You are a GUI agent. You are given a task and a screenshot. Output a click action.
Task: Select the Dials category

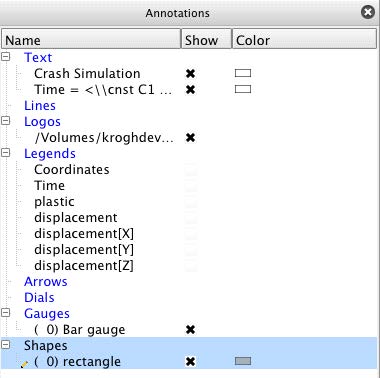[x=39, y=298]
